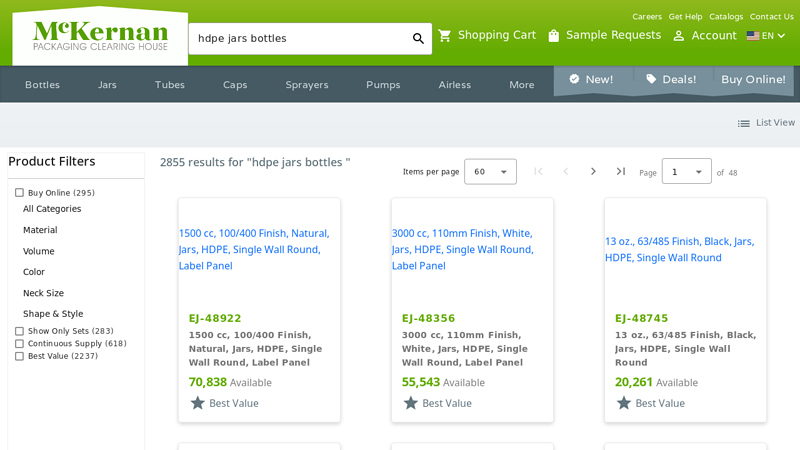Jump to last results page arrow
Screen dimensions: 800x450
pos(621,172)
